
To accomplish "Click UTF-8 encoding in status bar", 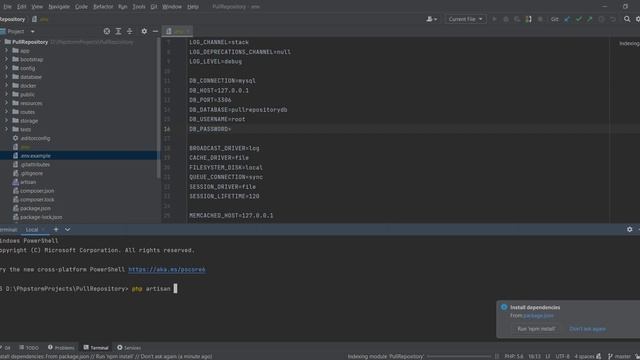I will point(562,356).
